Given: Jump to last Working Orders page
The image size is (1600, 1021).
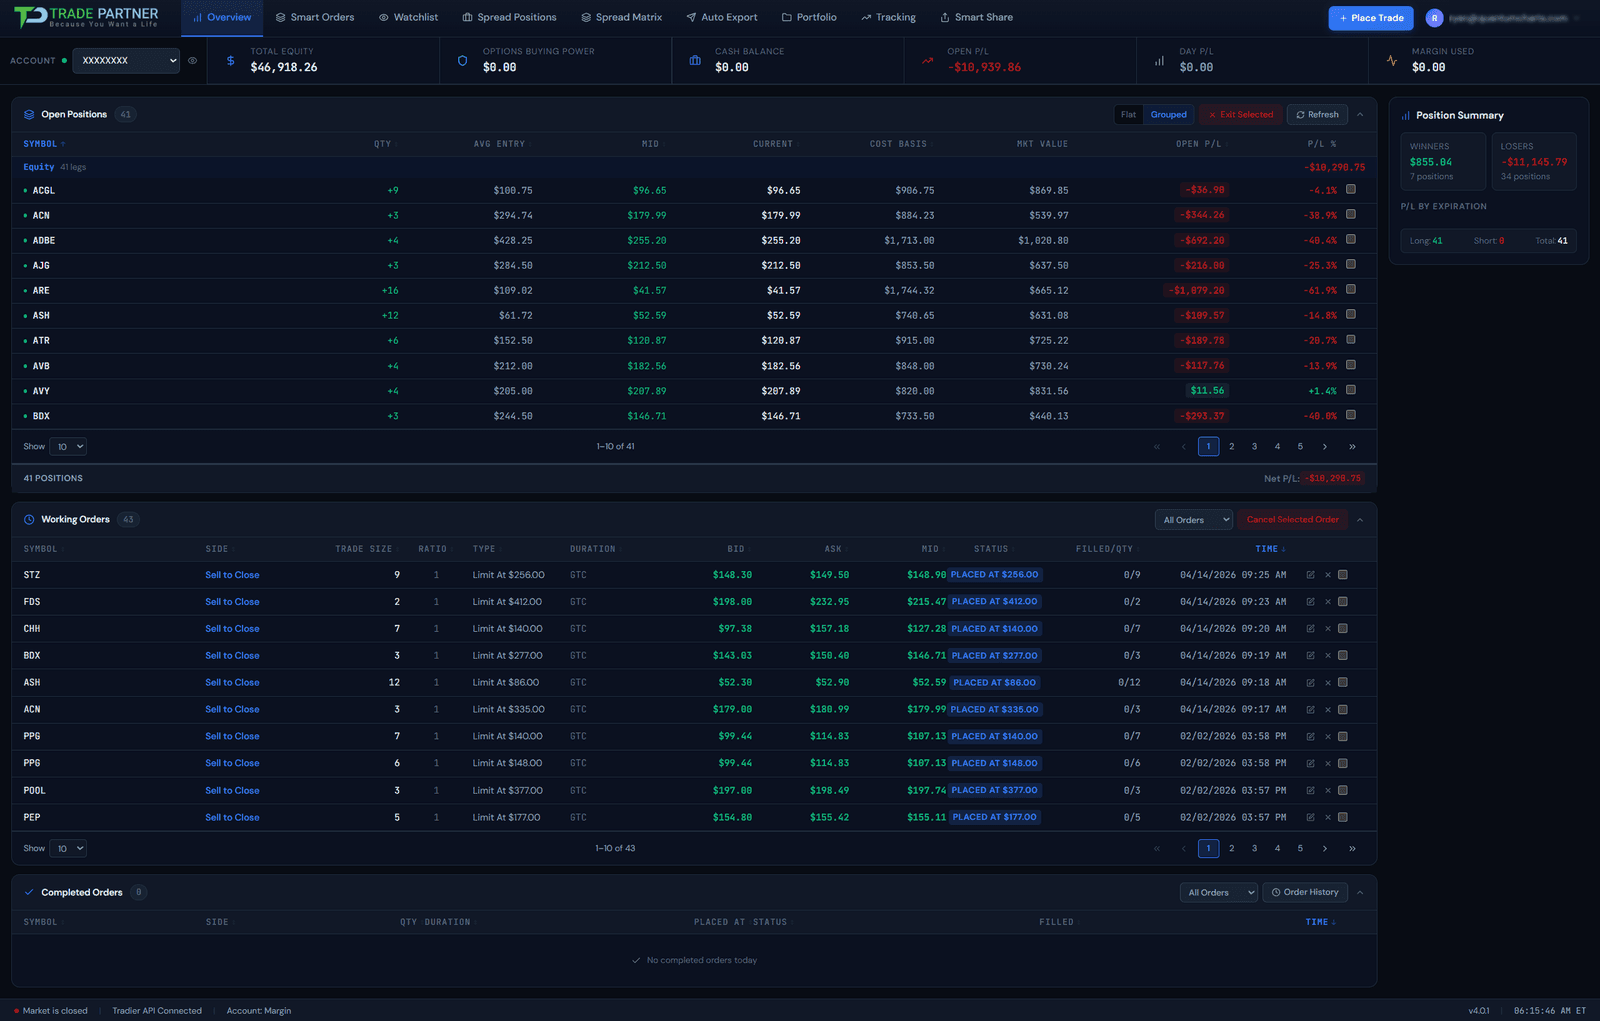Looking at the screenshot, I should click(1352, 849).
